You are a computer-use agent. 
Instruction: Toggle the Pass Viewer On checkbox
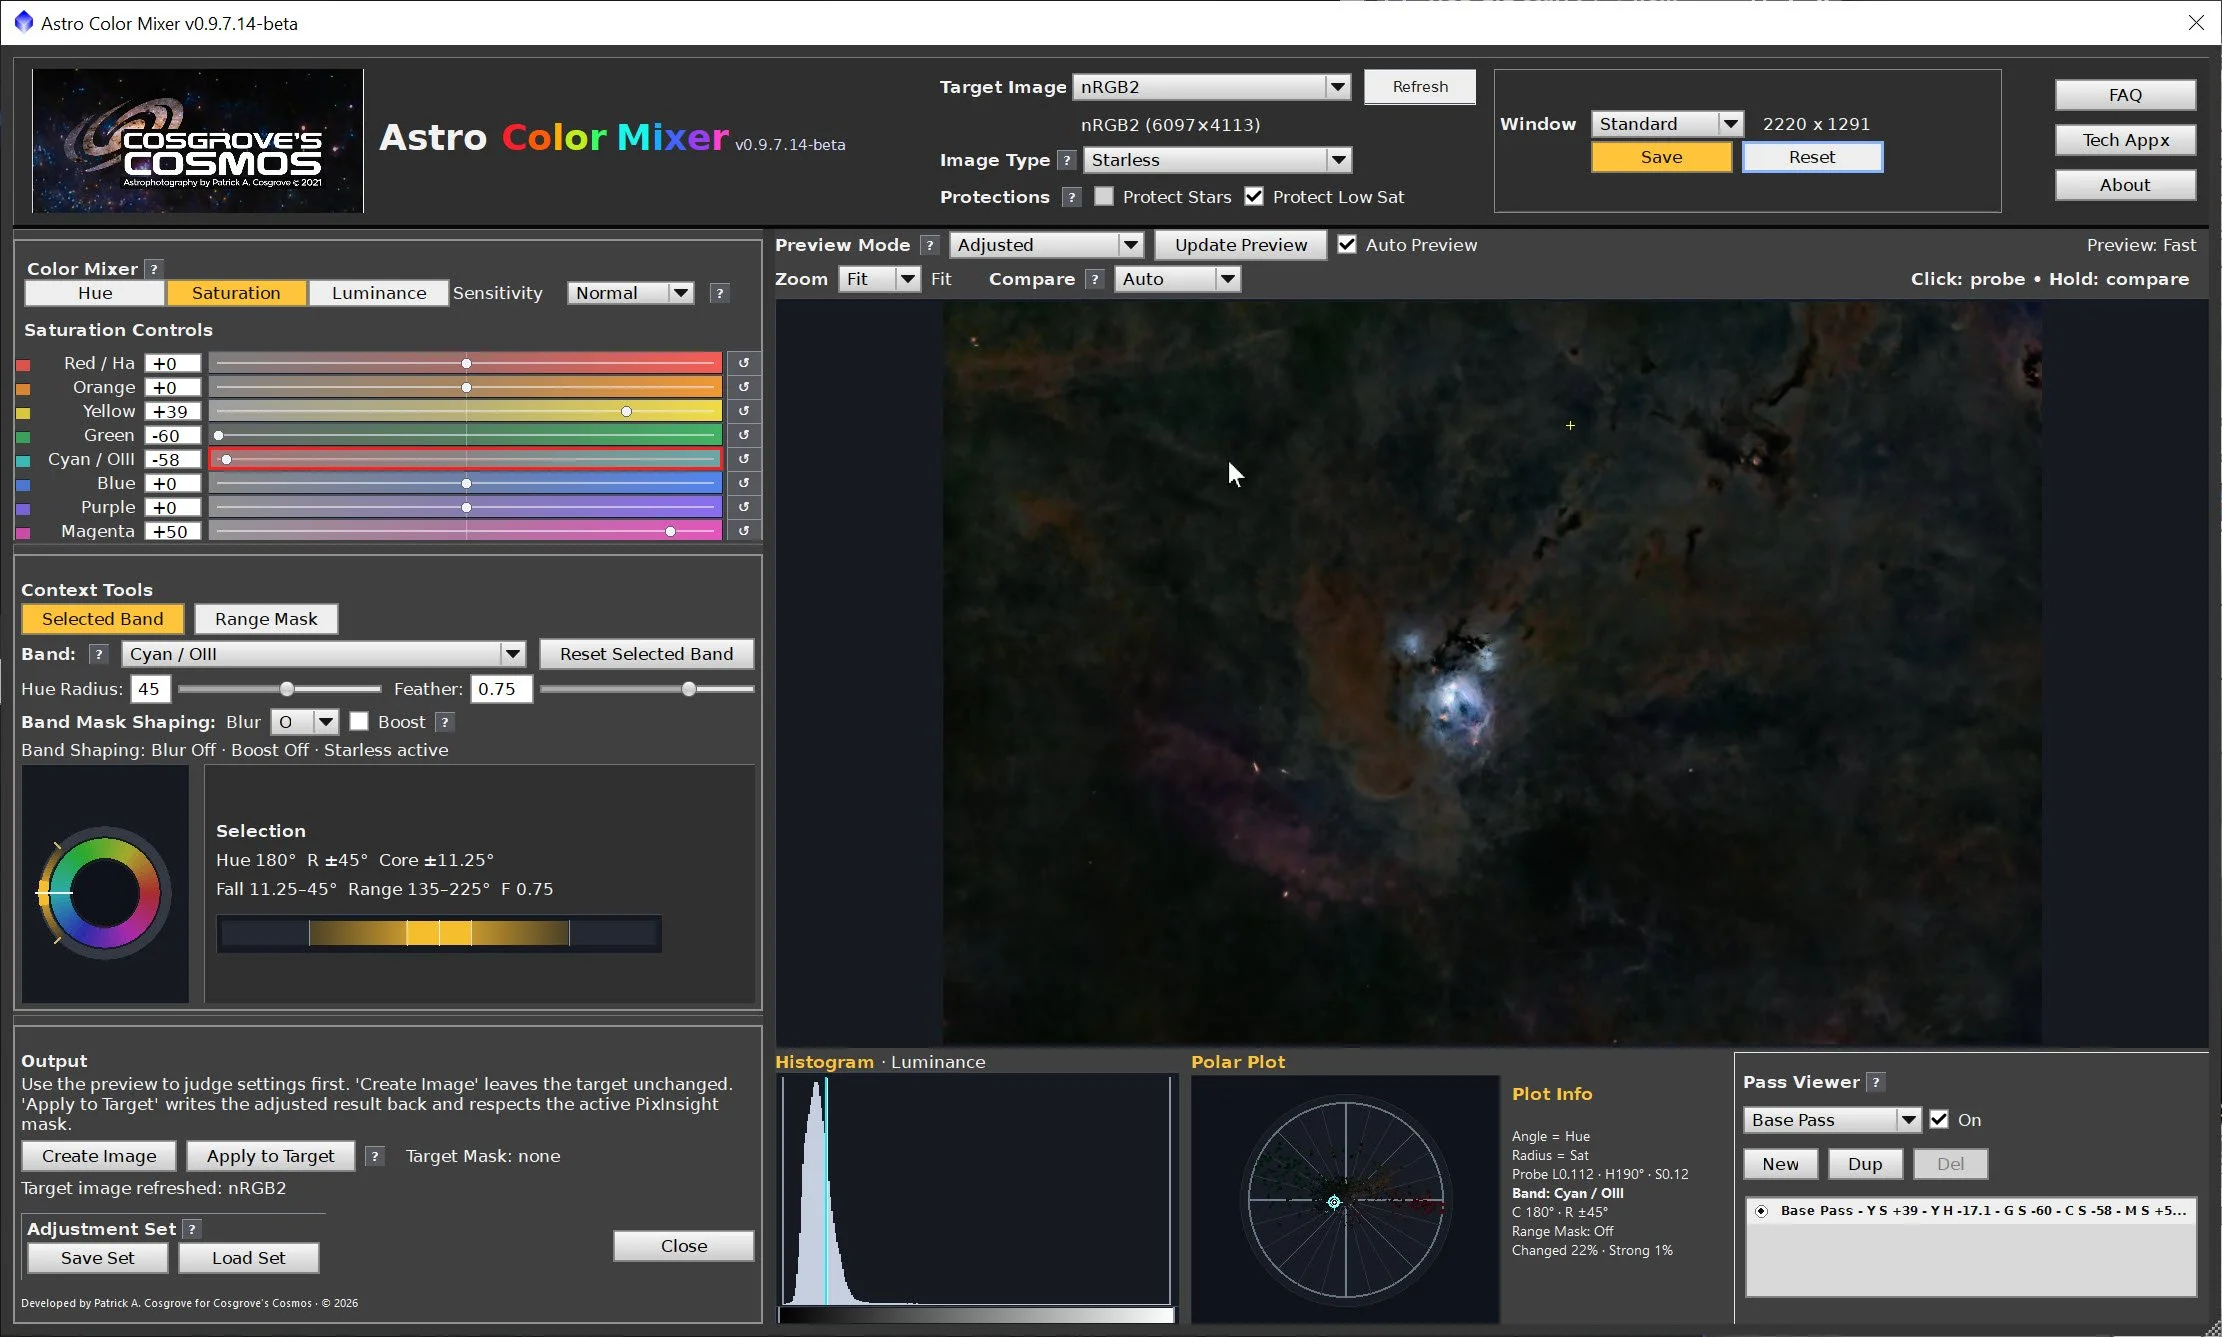coord(1939,1120)
